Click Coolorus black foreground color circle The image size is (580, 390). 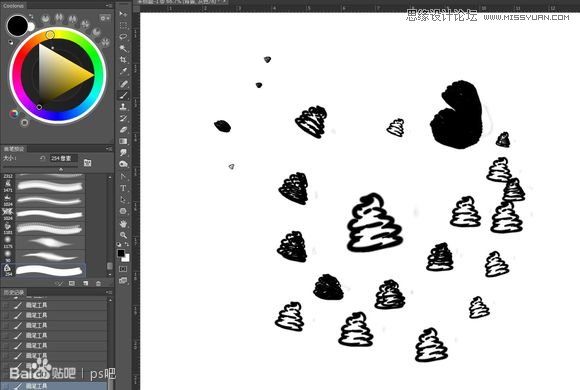(17, 26)
